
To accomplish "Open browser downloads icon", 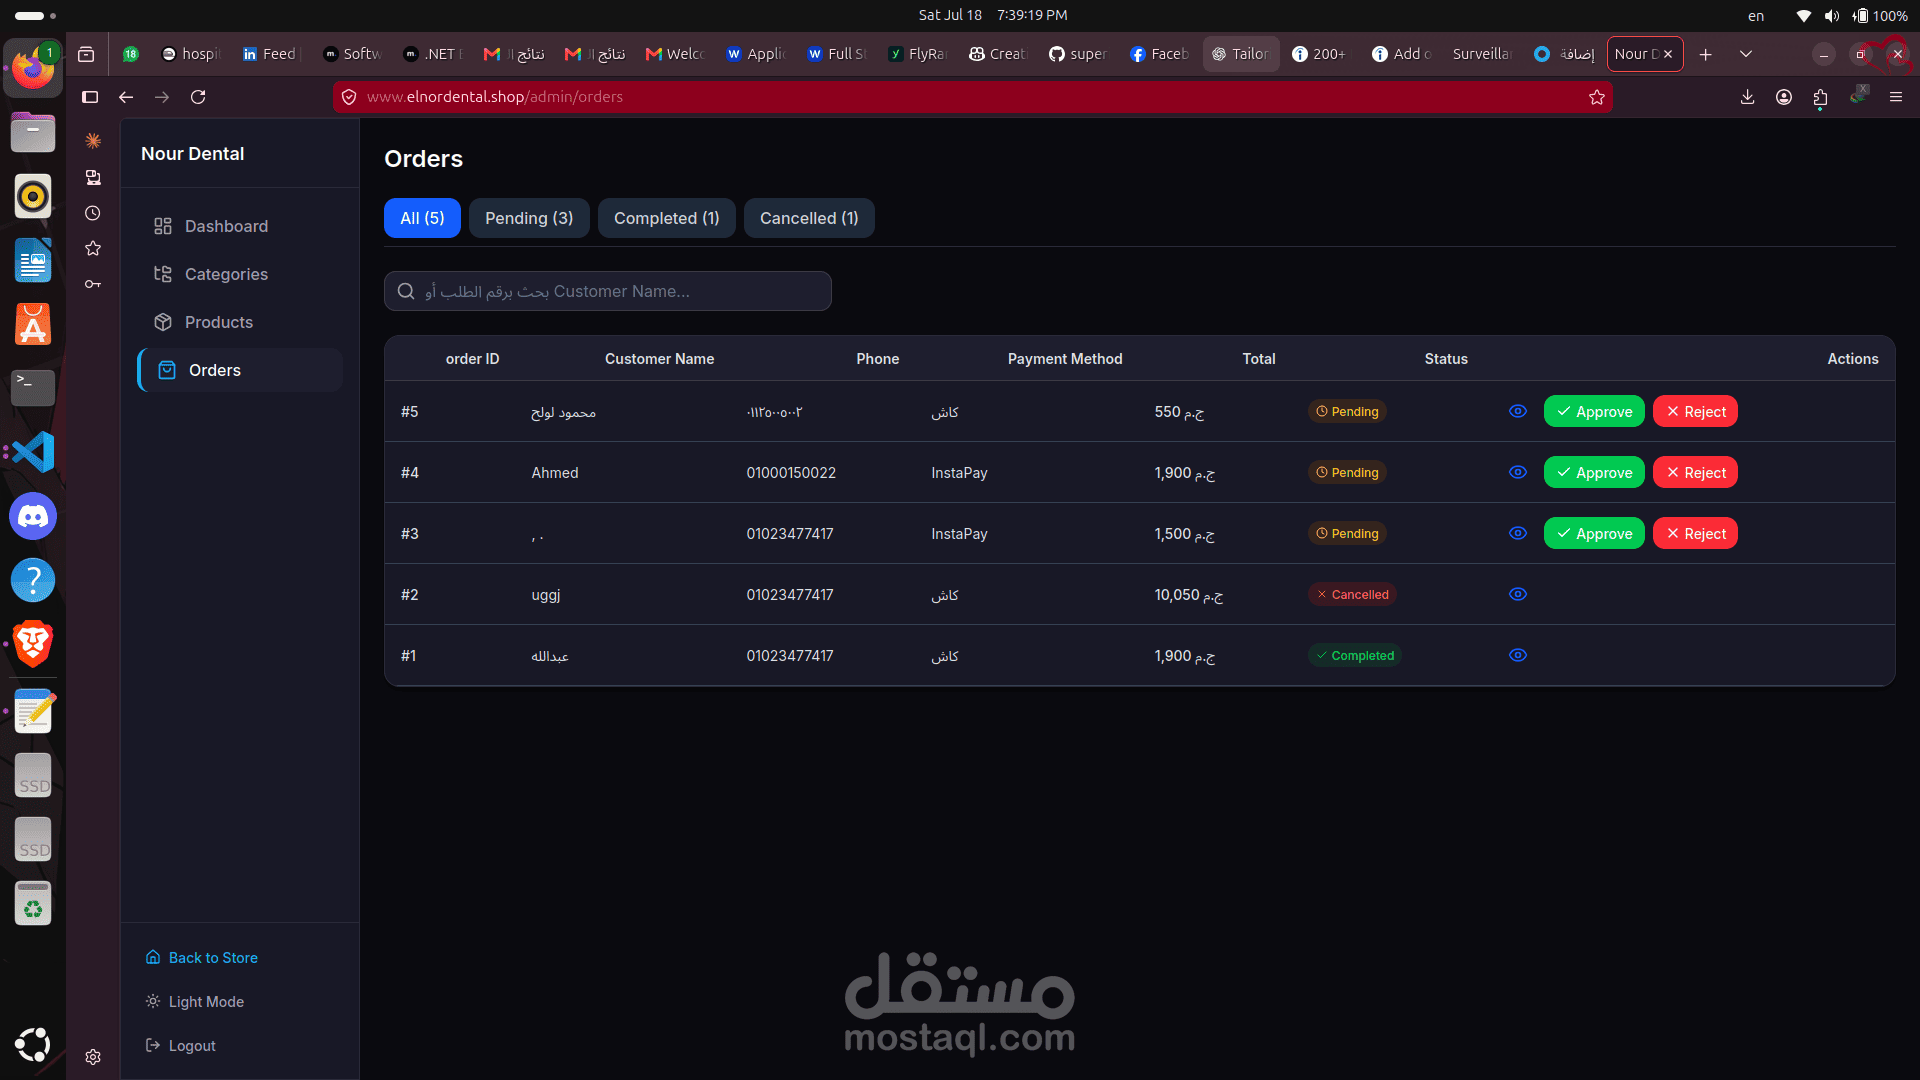I will (1747, 97).
